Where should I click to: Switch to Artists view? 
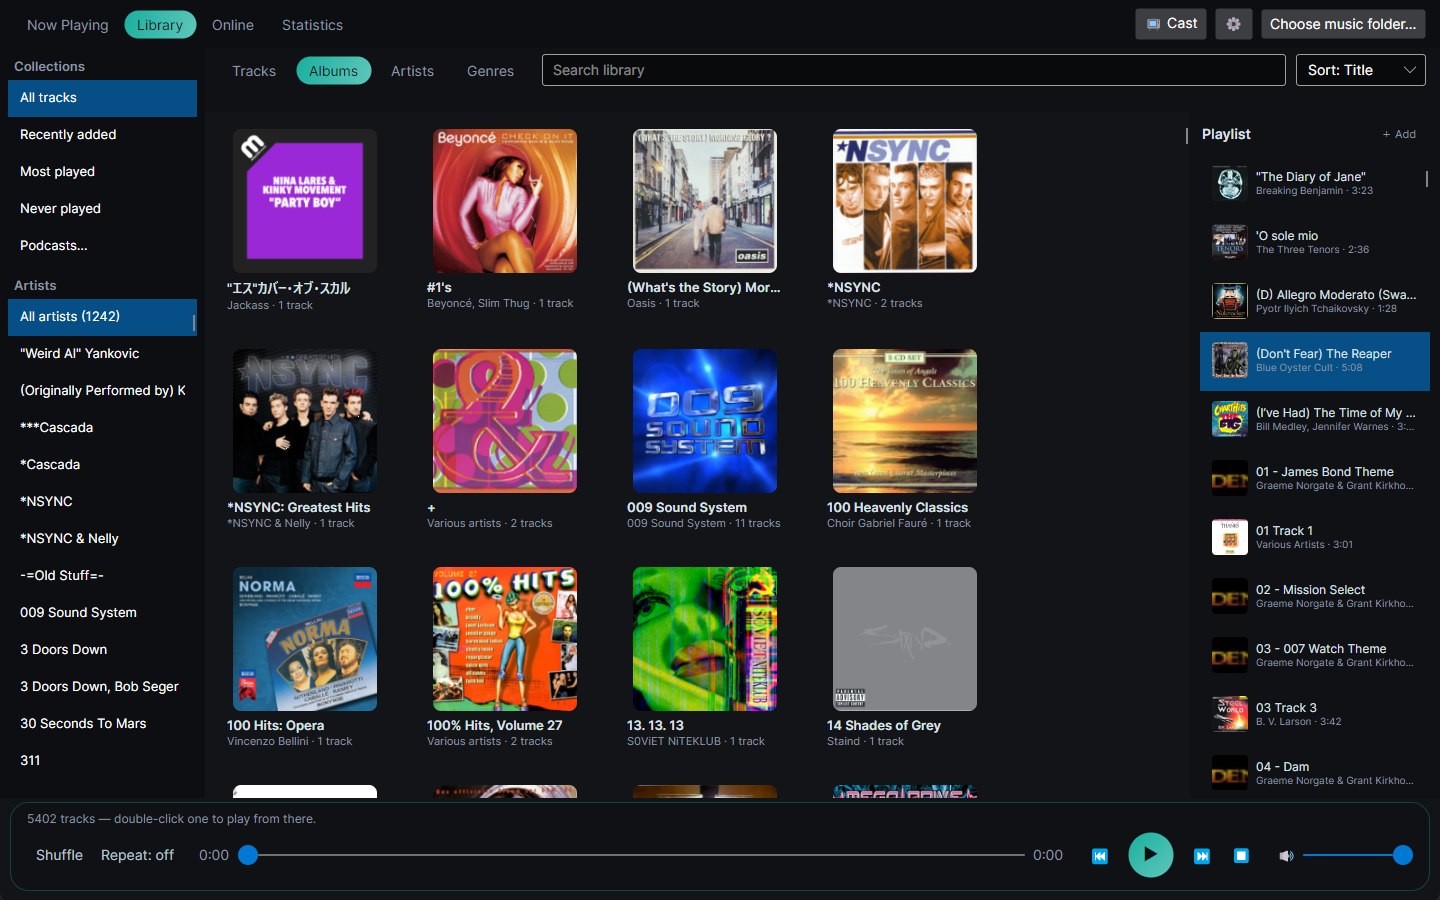point(412,71)
